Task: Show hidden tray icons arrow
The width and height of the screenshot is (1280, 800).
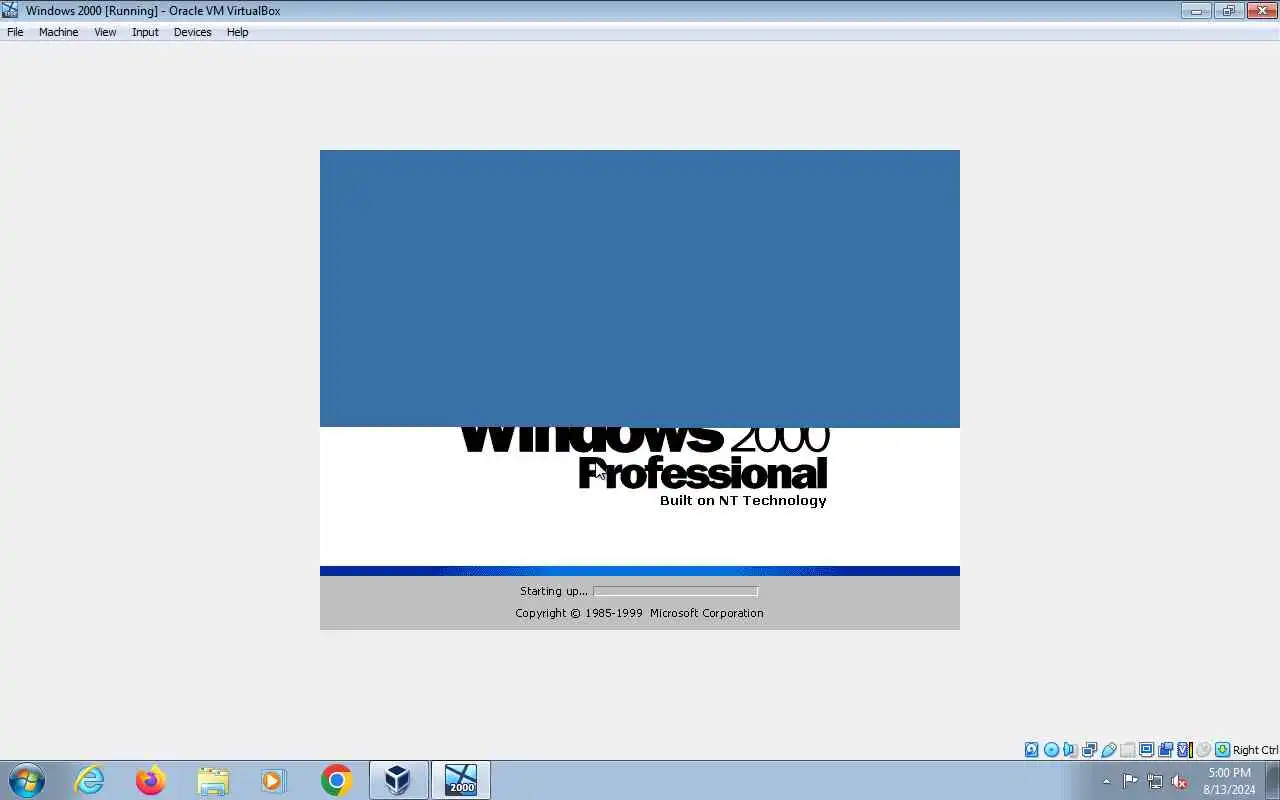Action: pos(1106,781)
